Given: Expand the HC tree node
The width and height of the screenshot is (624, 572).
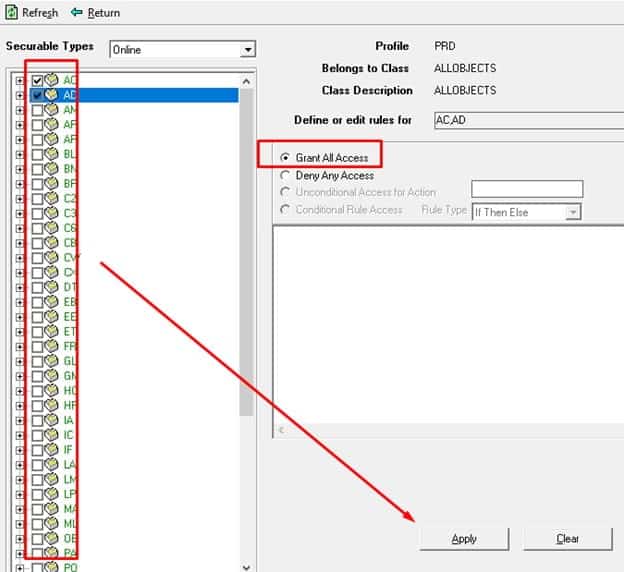Looking at the screenshot, I should click(x=20, y=391).
